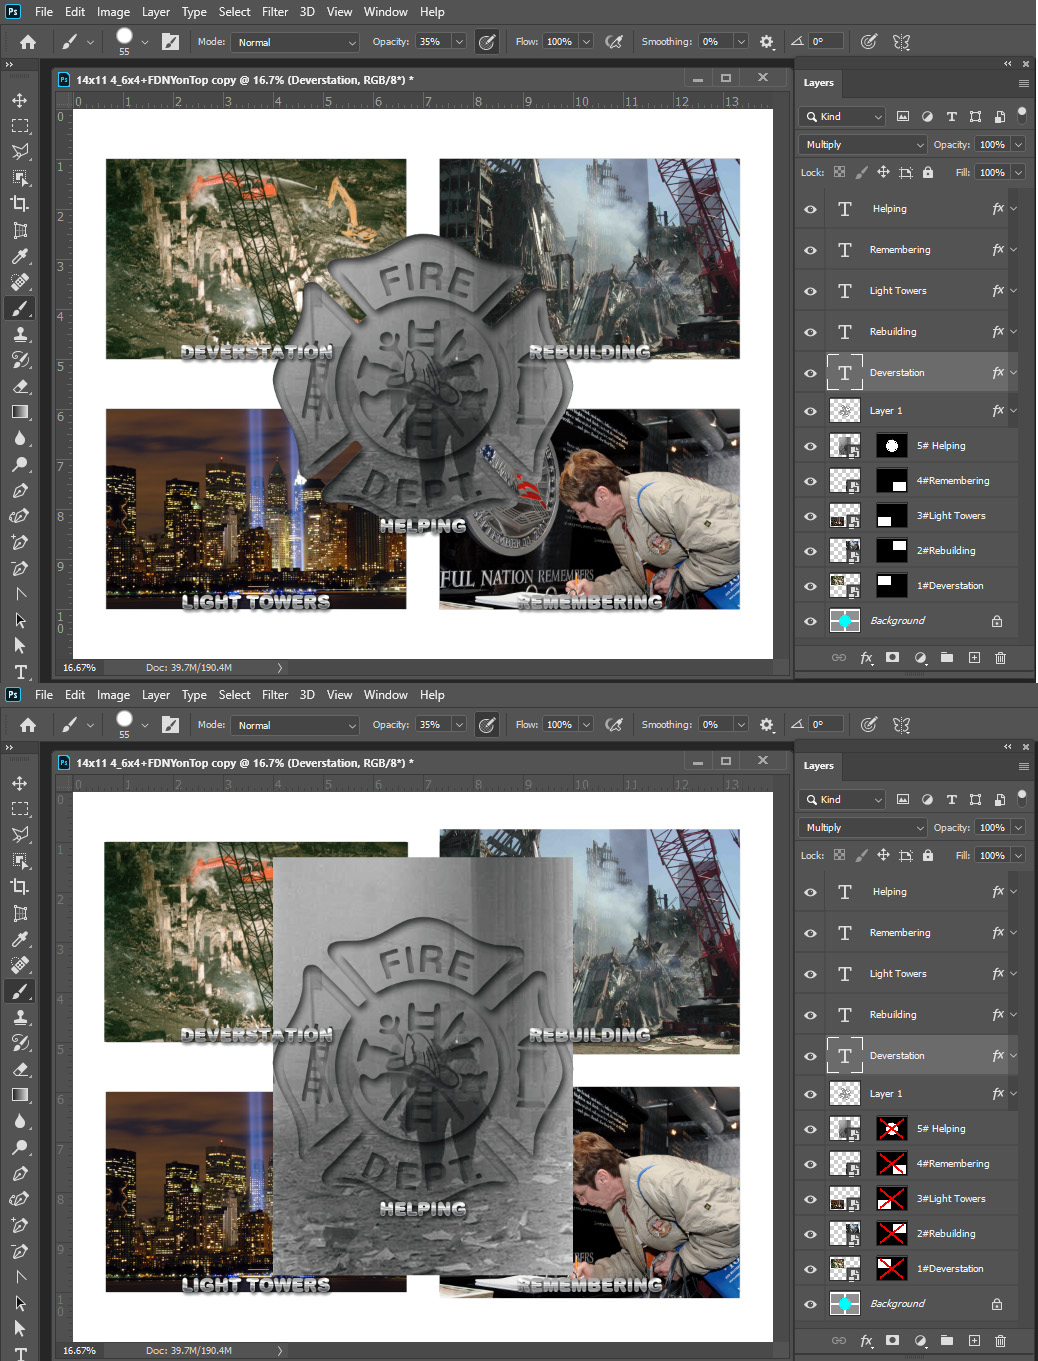Select the Move tool
Image resolution: width=1038 pixels, height=1361 pixels.
[x=20, y=100]
